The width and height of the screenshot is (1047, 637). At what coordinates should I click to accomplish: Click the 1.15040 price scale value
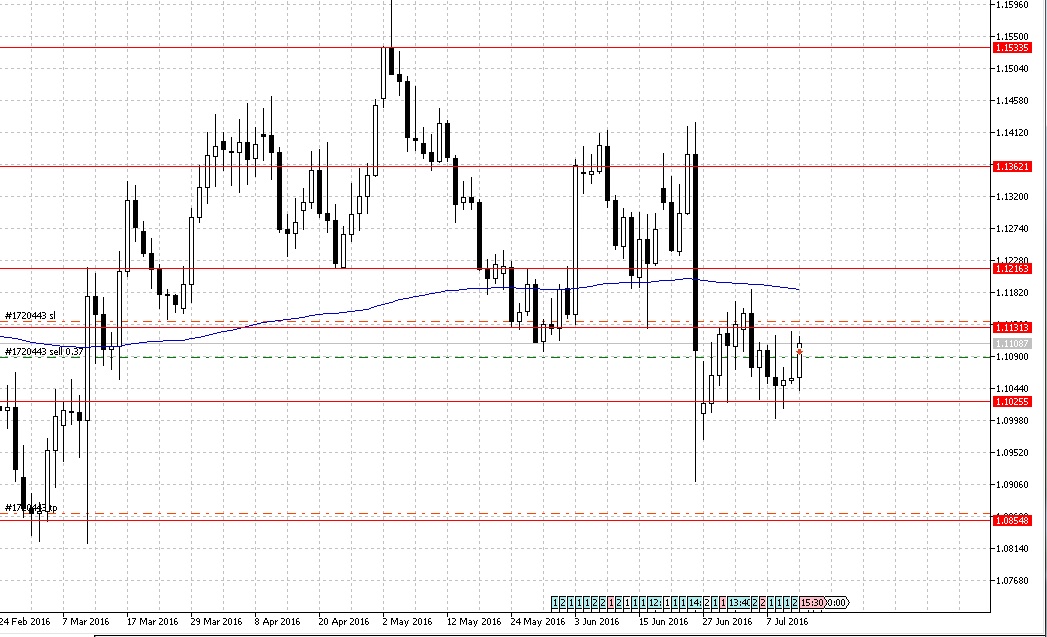pyautogui.click(x=1012, y=69)
